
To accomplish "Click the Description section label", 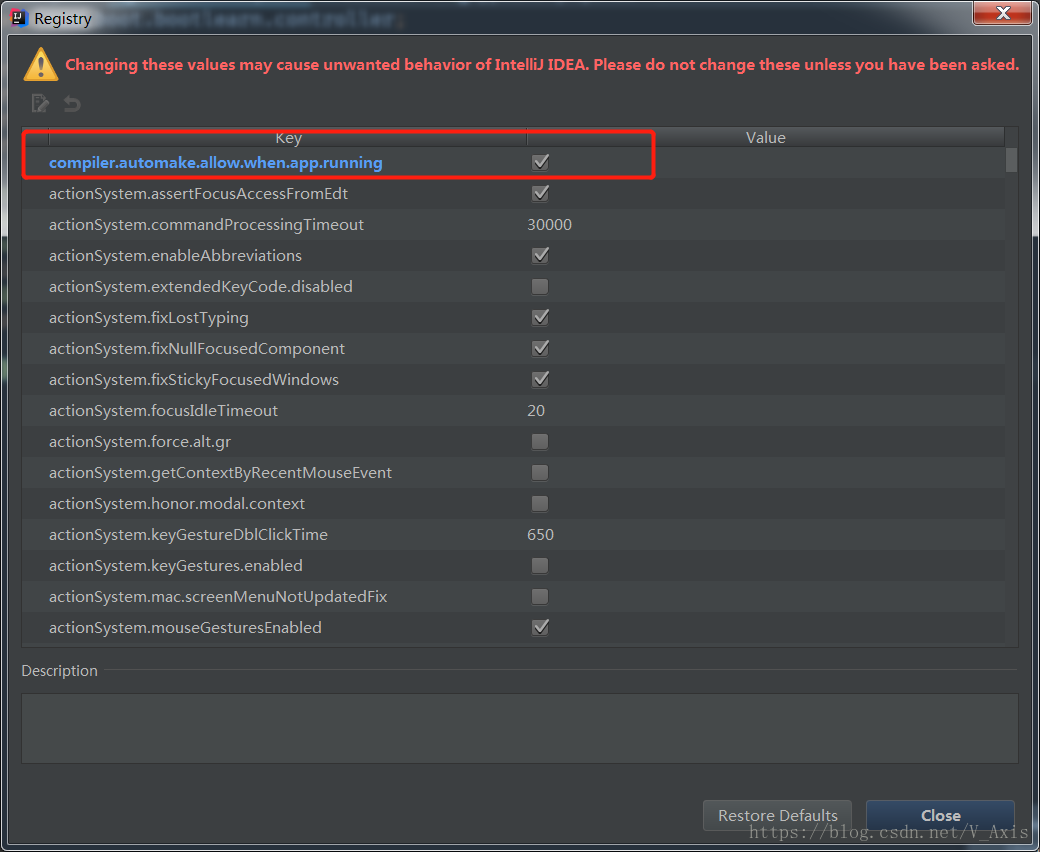I will click(59, 670).
